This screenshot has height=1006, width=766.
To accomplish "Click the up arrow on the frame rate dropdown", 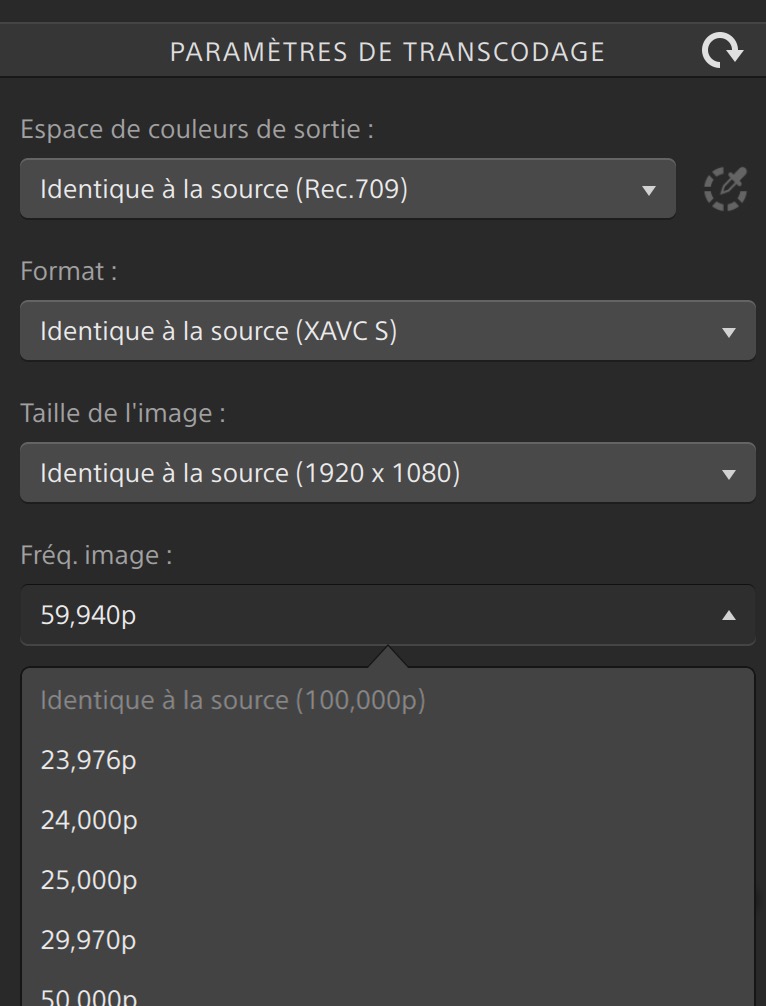I will coord(729,615).
